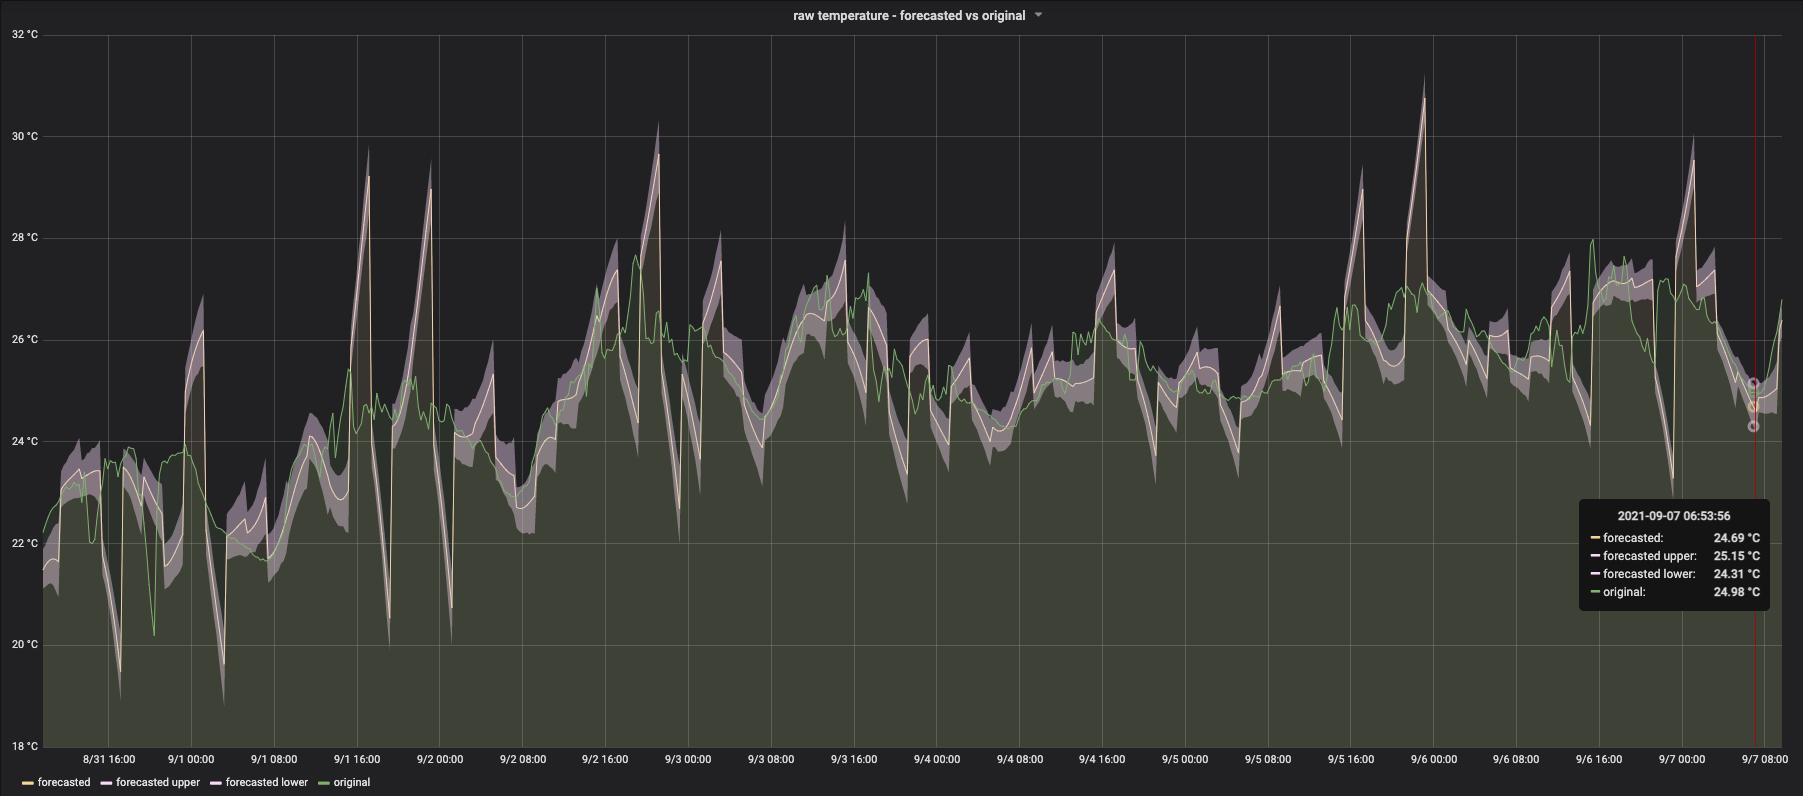
Task: Toggle the 'forecasted' legend series
Action: (x=64, y=783)
